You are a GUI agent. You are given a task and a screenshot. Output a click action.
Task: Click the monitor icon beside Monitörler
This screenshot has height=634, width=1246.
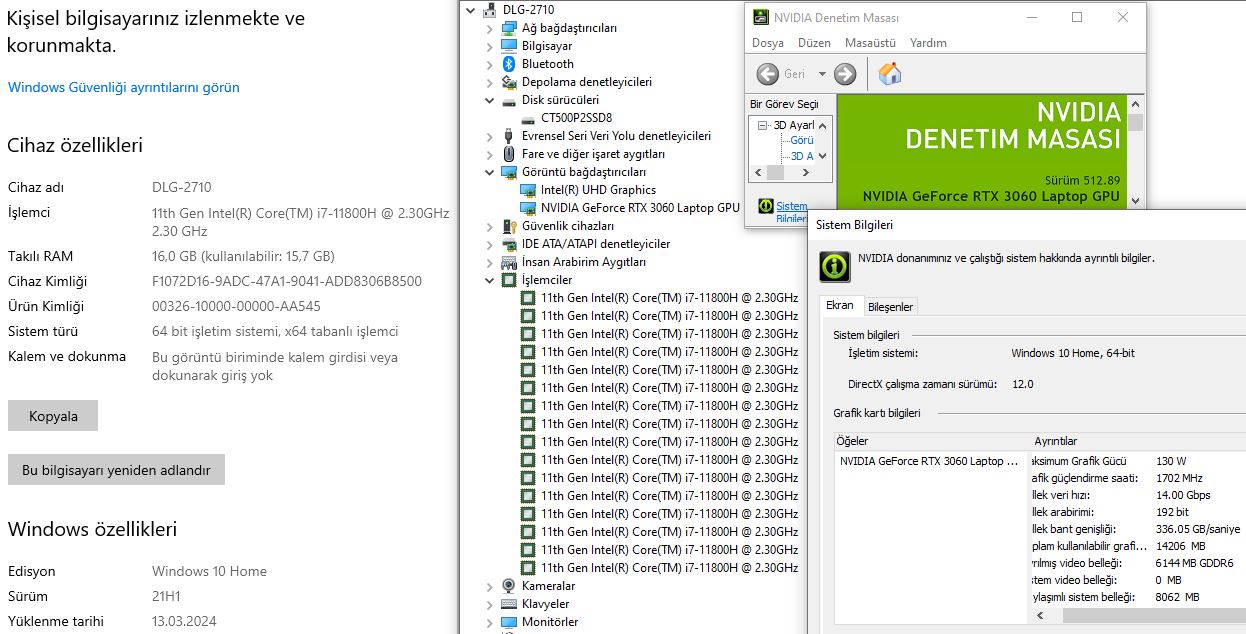(x=509, y=622)
